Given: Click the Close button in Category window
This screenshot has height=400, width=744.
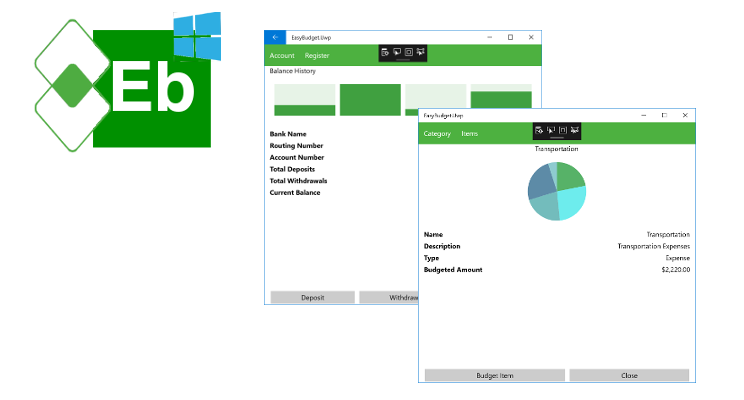Looking at the screenshot, I should click(x=629, y=375).
